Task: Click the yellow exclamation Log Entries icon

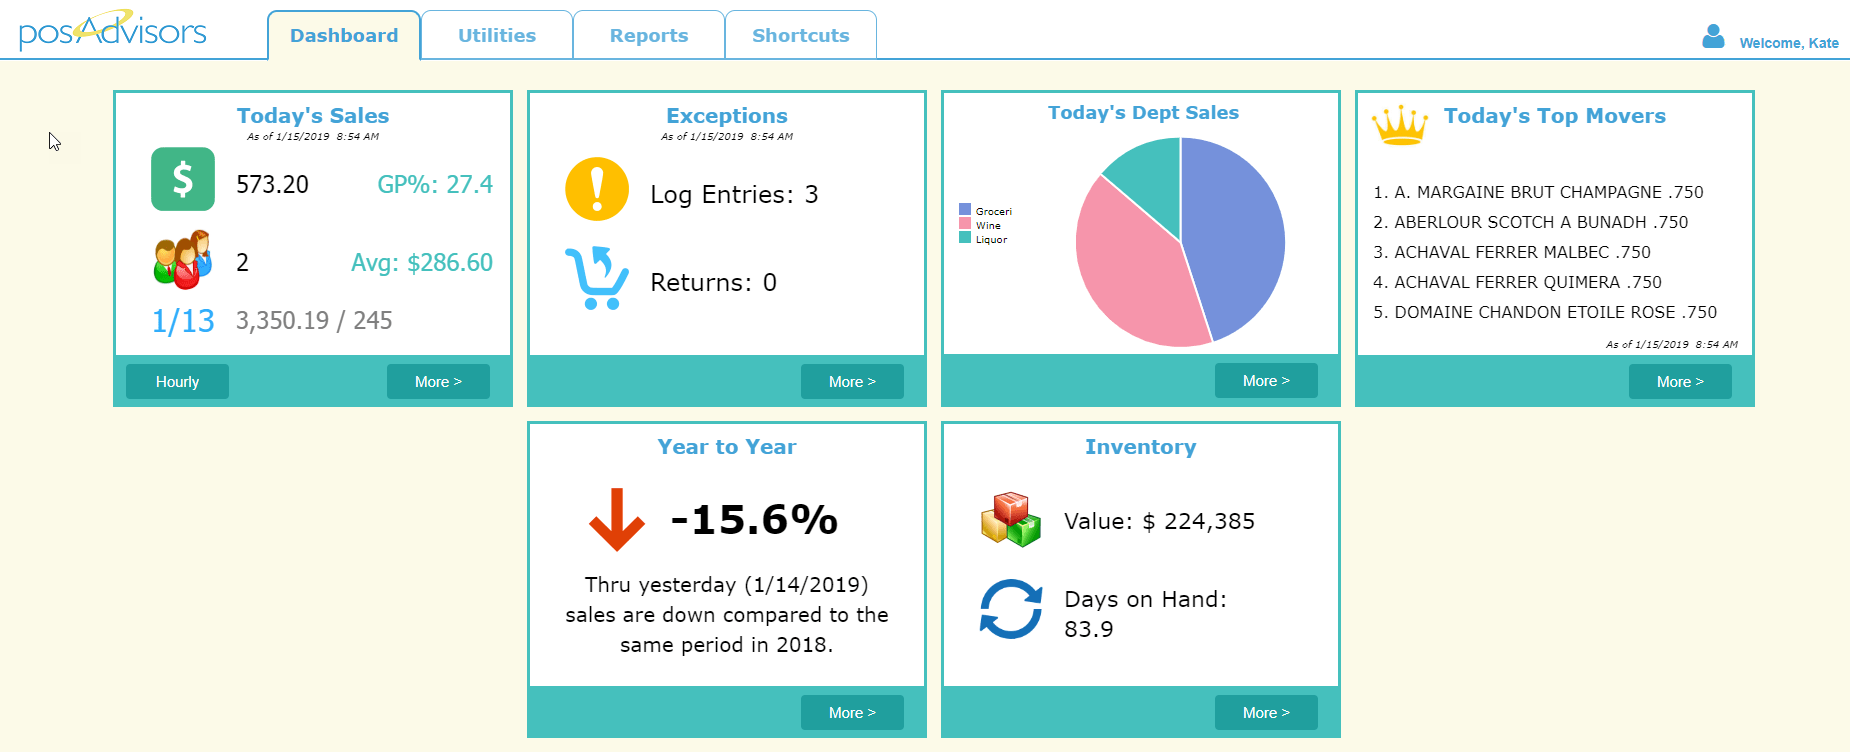Action: click(597, 189)
